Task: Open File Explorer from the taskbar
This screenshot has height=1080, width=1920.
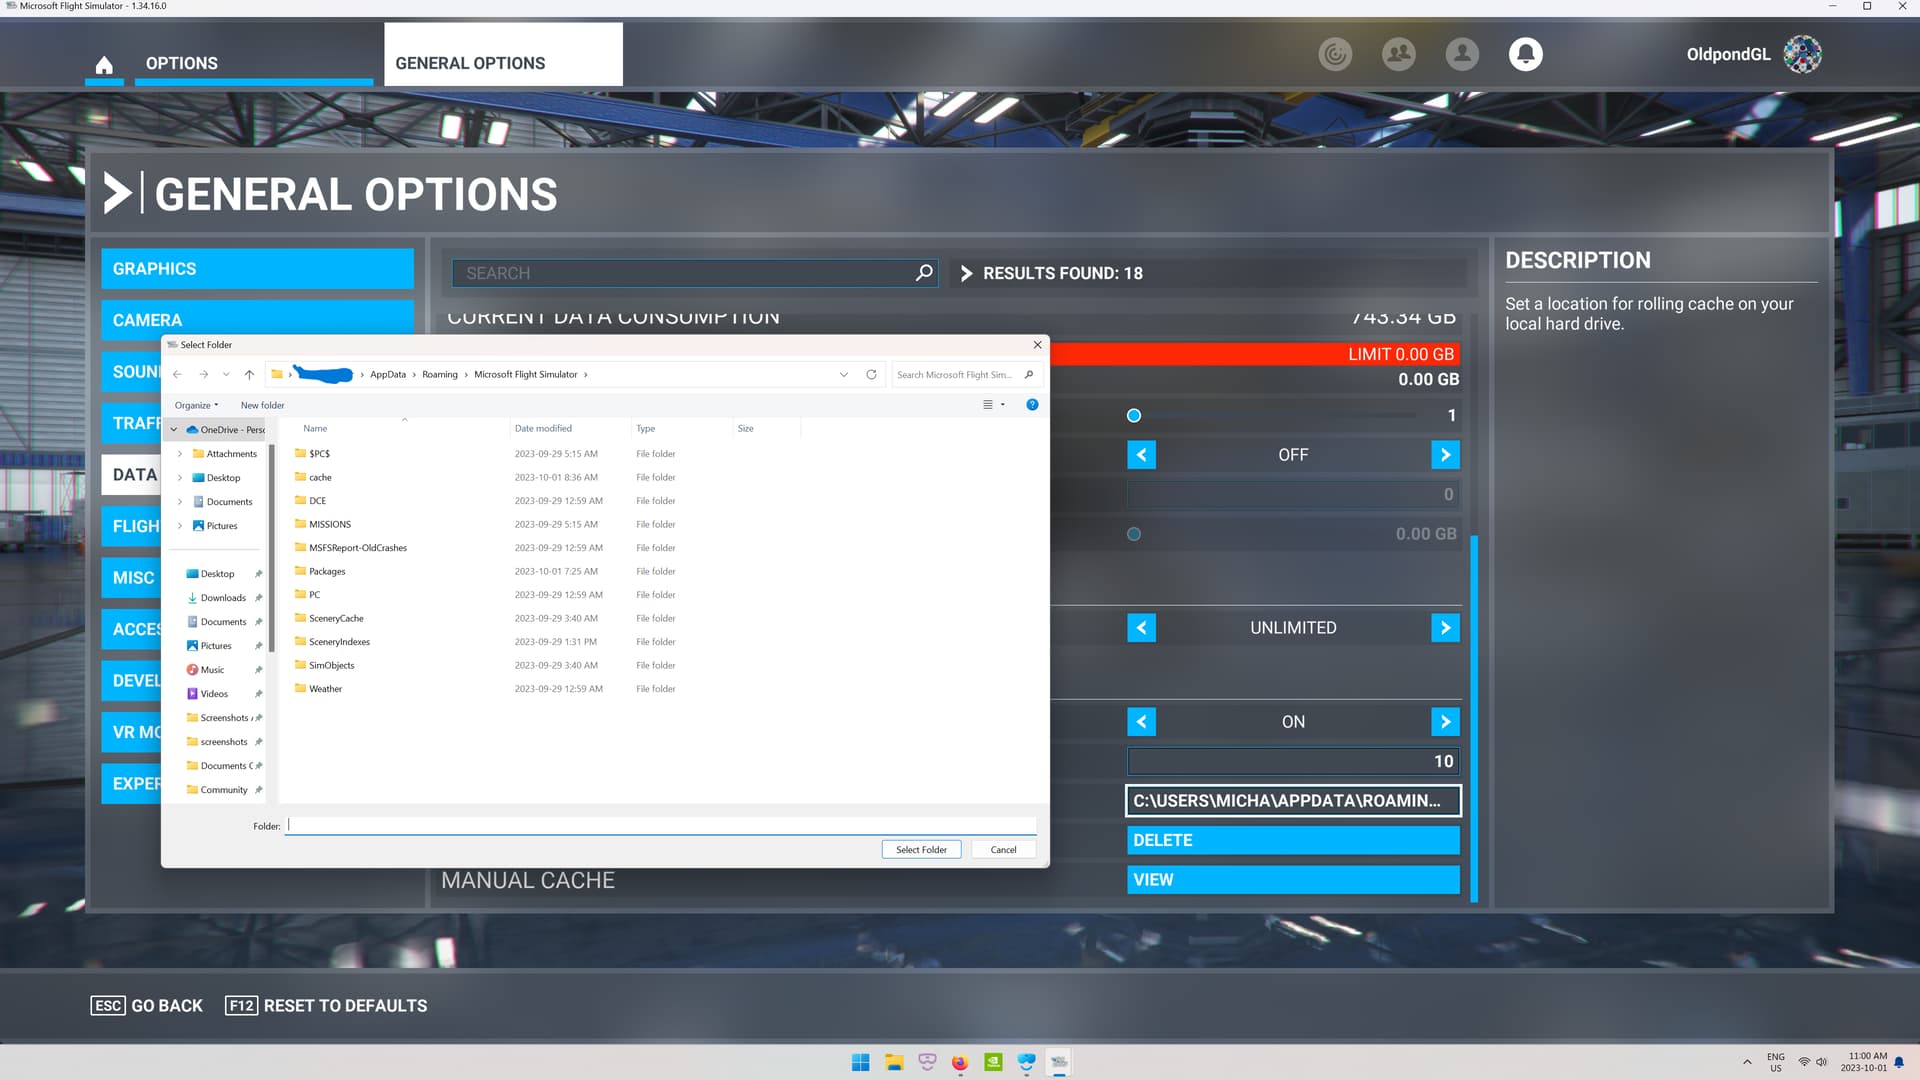Action: click(x=894, y=1062)
